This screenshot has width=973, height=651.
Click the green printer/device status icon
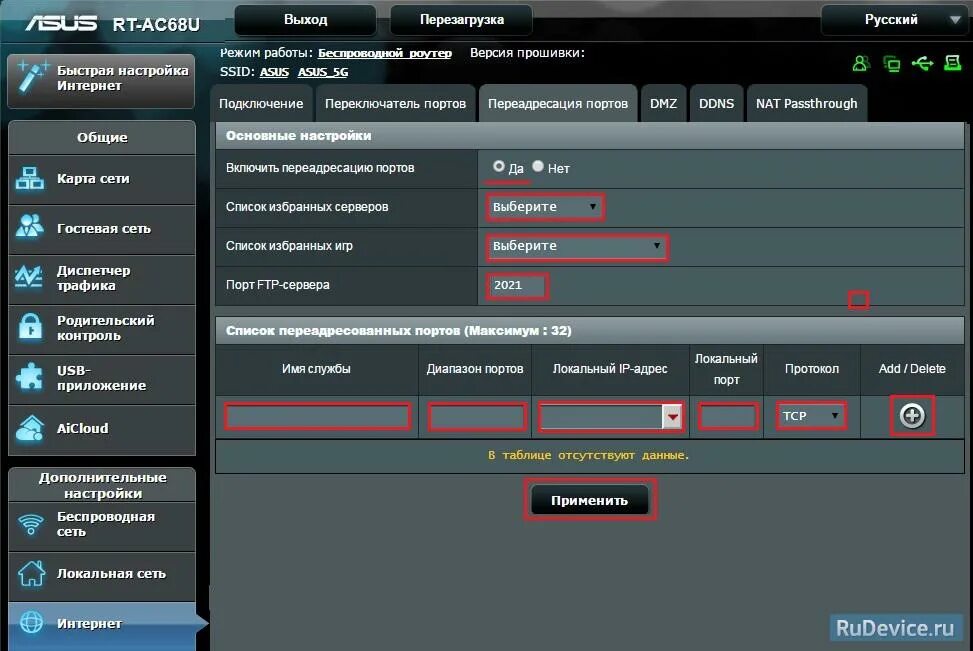pos(953,63)
